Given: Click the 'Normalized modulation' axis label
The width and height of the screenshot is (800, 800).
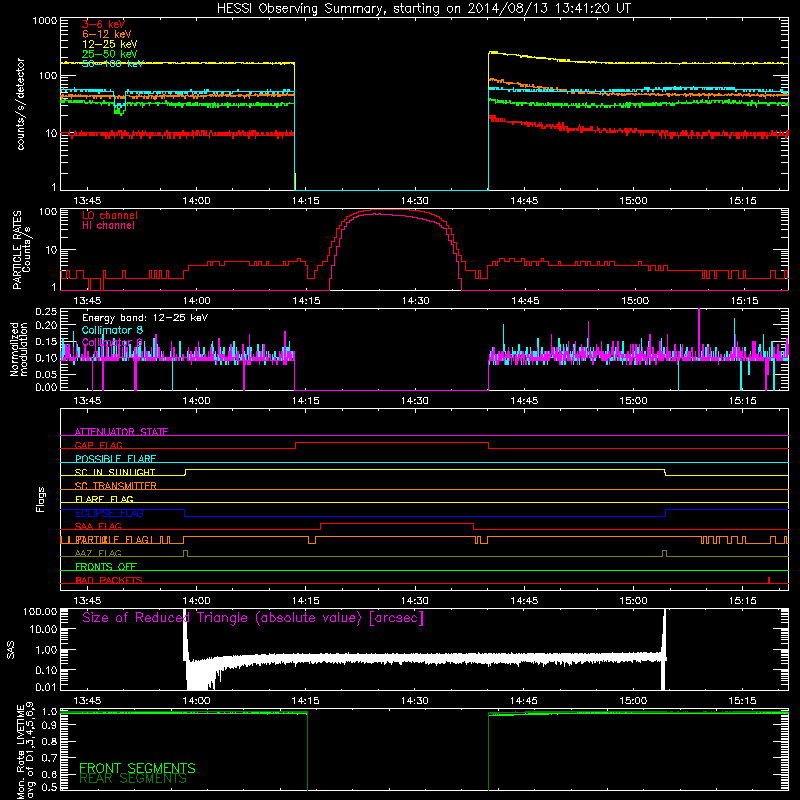Looking at the screenshot, I should click(19, 349).
